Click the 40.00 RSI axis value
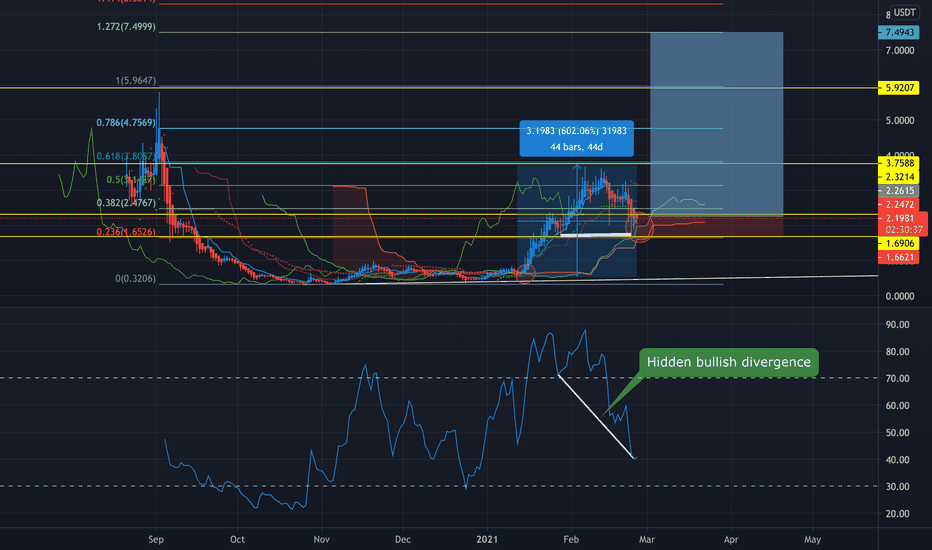The width and height of the screenshot is (932, 550). click(898, 460)
